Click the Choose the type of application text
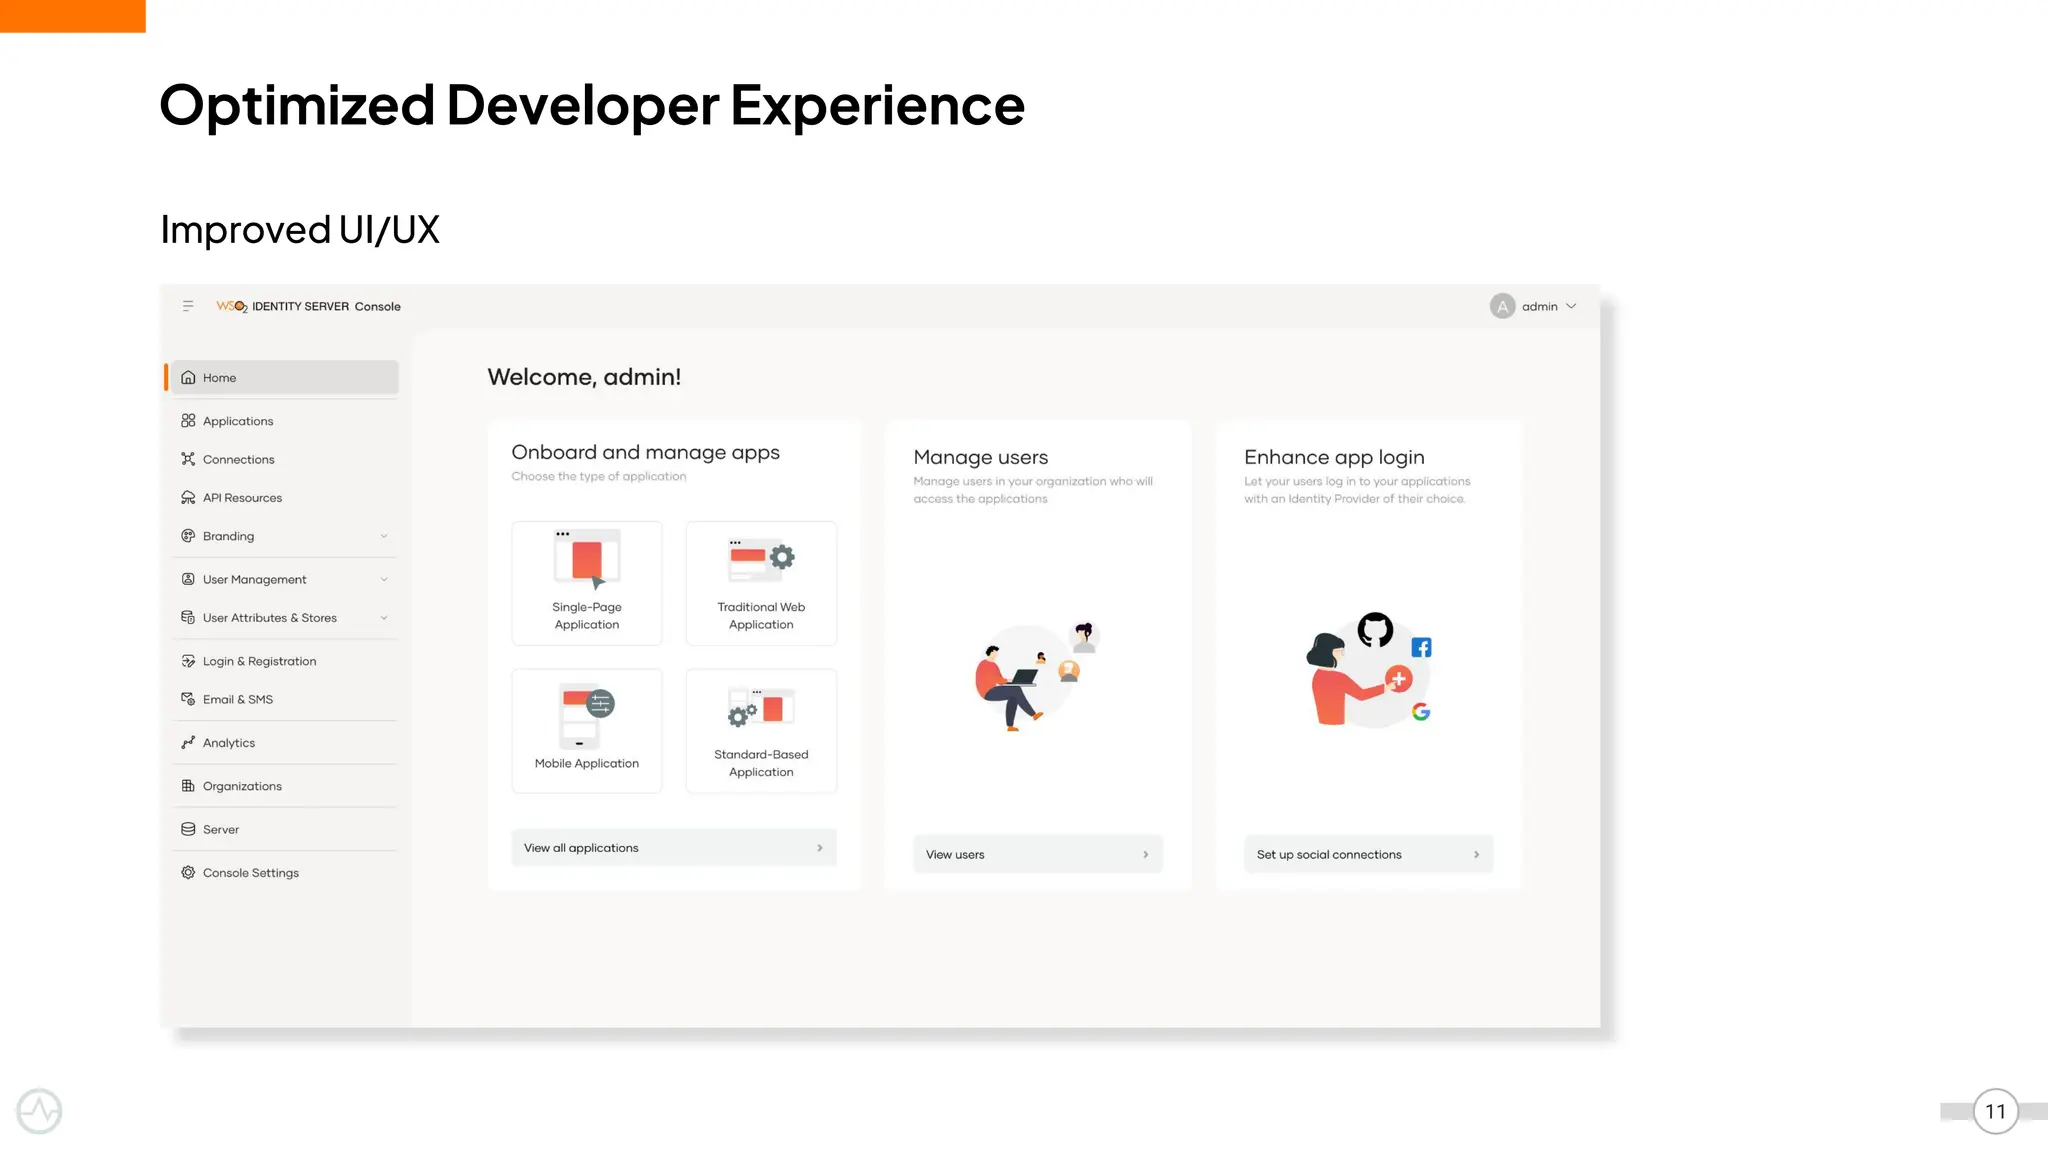The width and height of the screenshot is (2048, 1152). pos(599,476)
